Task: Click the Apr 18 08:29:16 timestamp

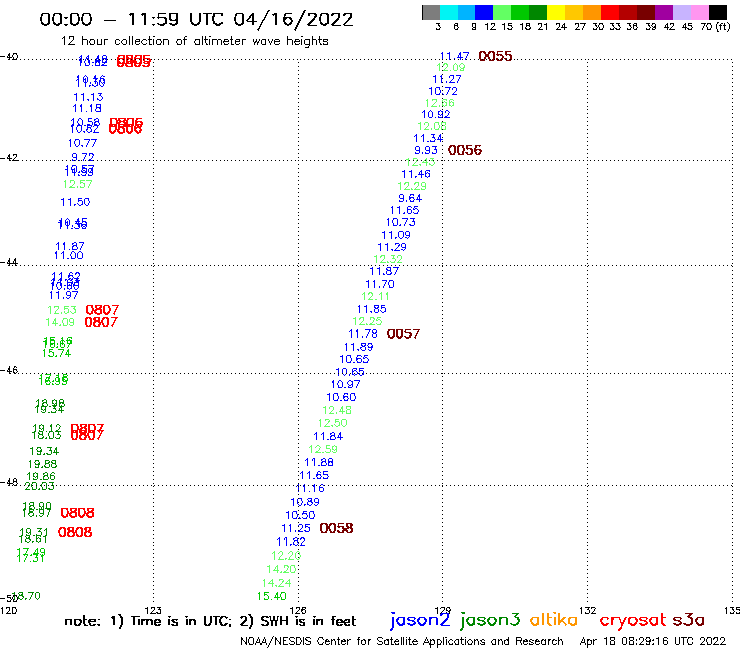Action: (x=653, y=641)
